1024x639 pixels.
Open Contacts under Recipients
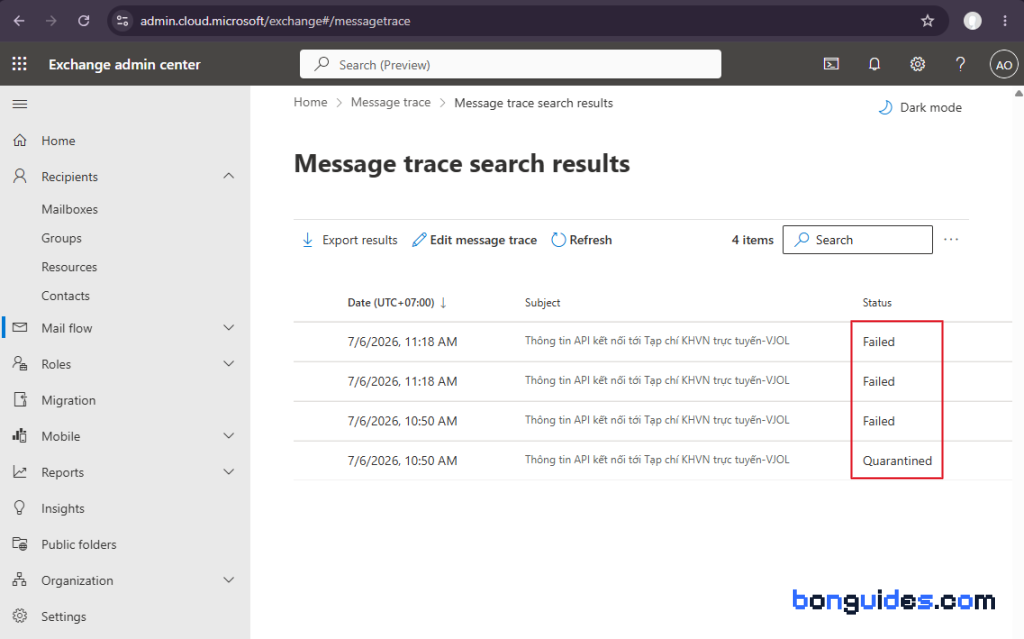[x=65, y=295]
